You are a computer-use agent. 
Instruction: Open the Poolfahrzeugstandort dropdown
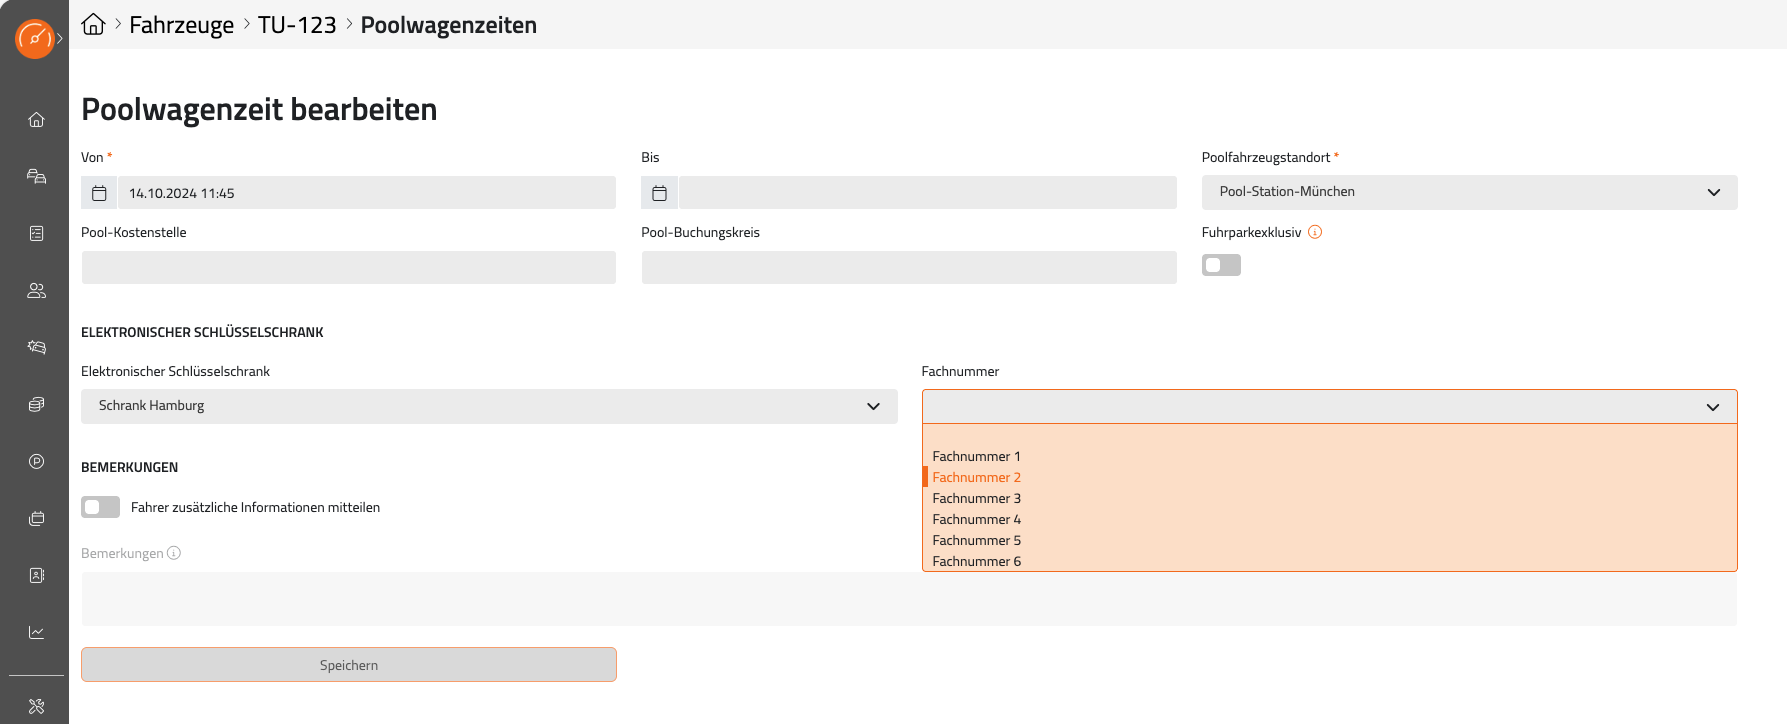[x=1468, y=192]
